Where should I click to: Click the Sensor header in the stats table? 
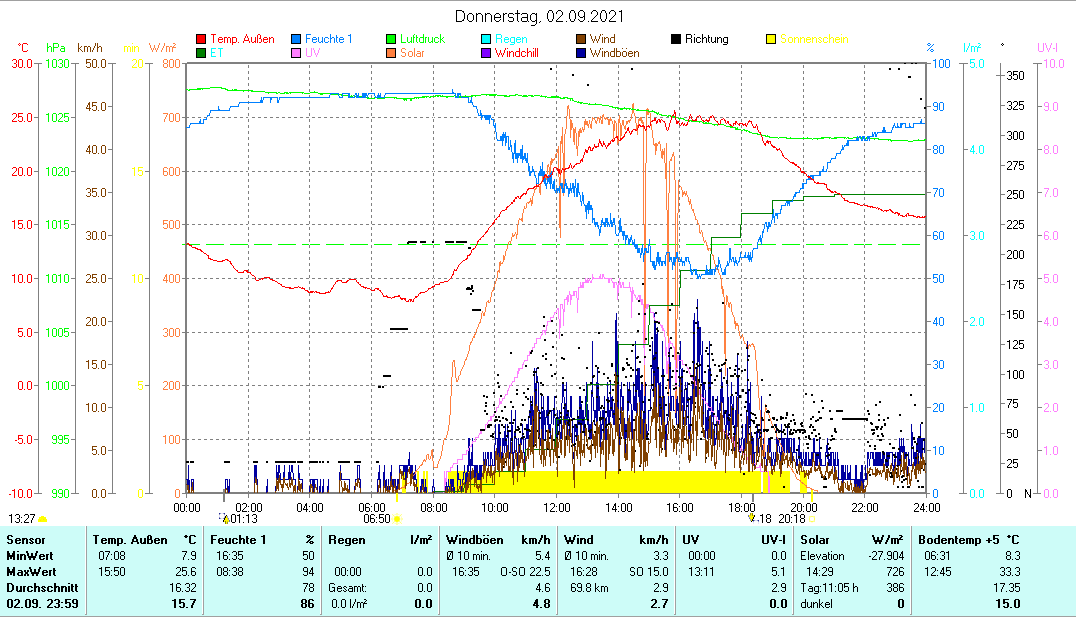coord(26,540)
